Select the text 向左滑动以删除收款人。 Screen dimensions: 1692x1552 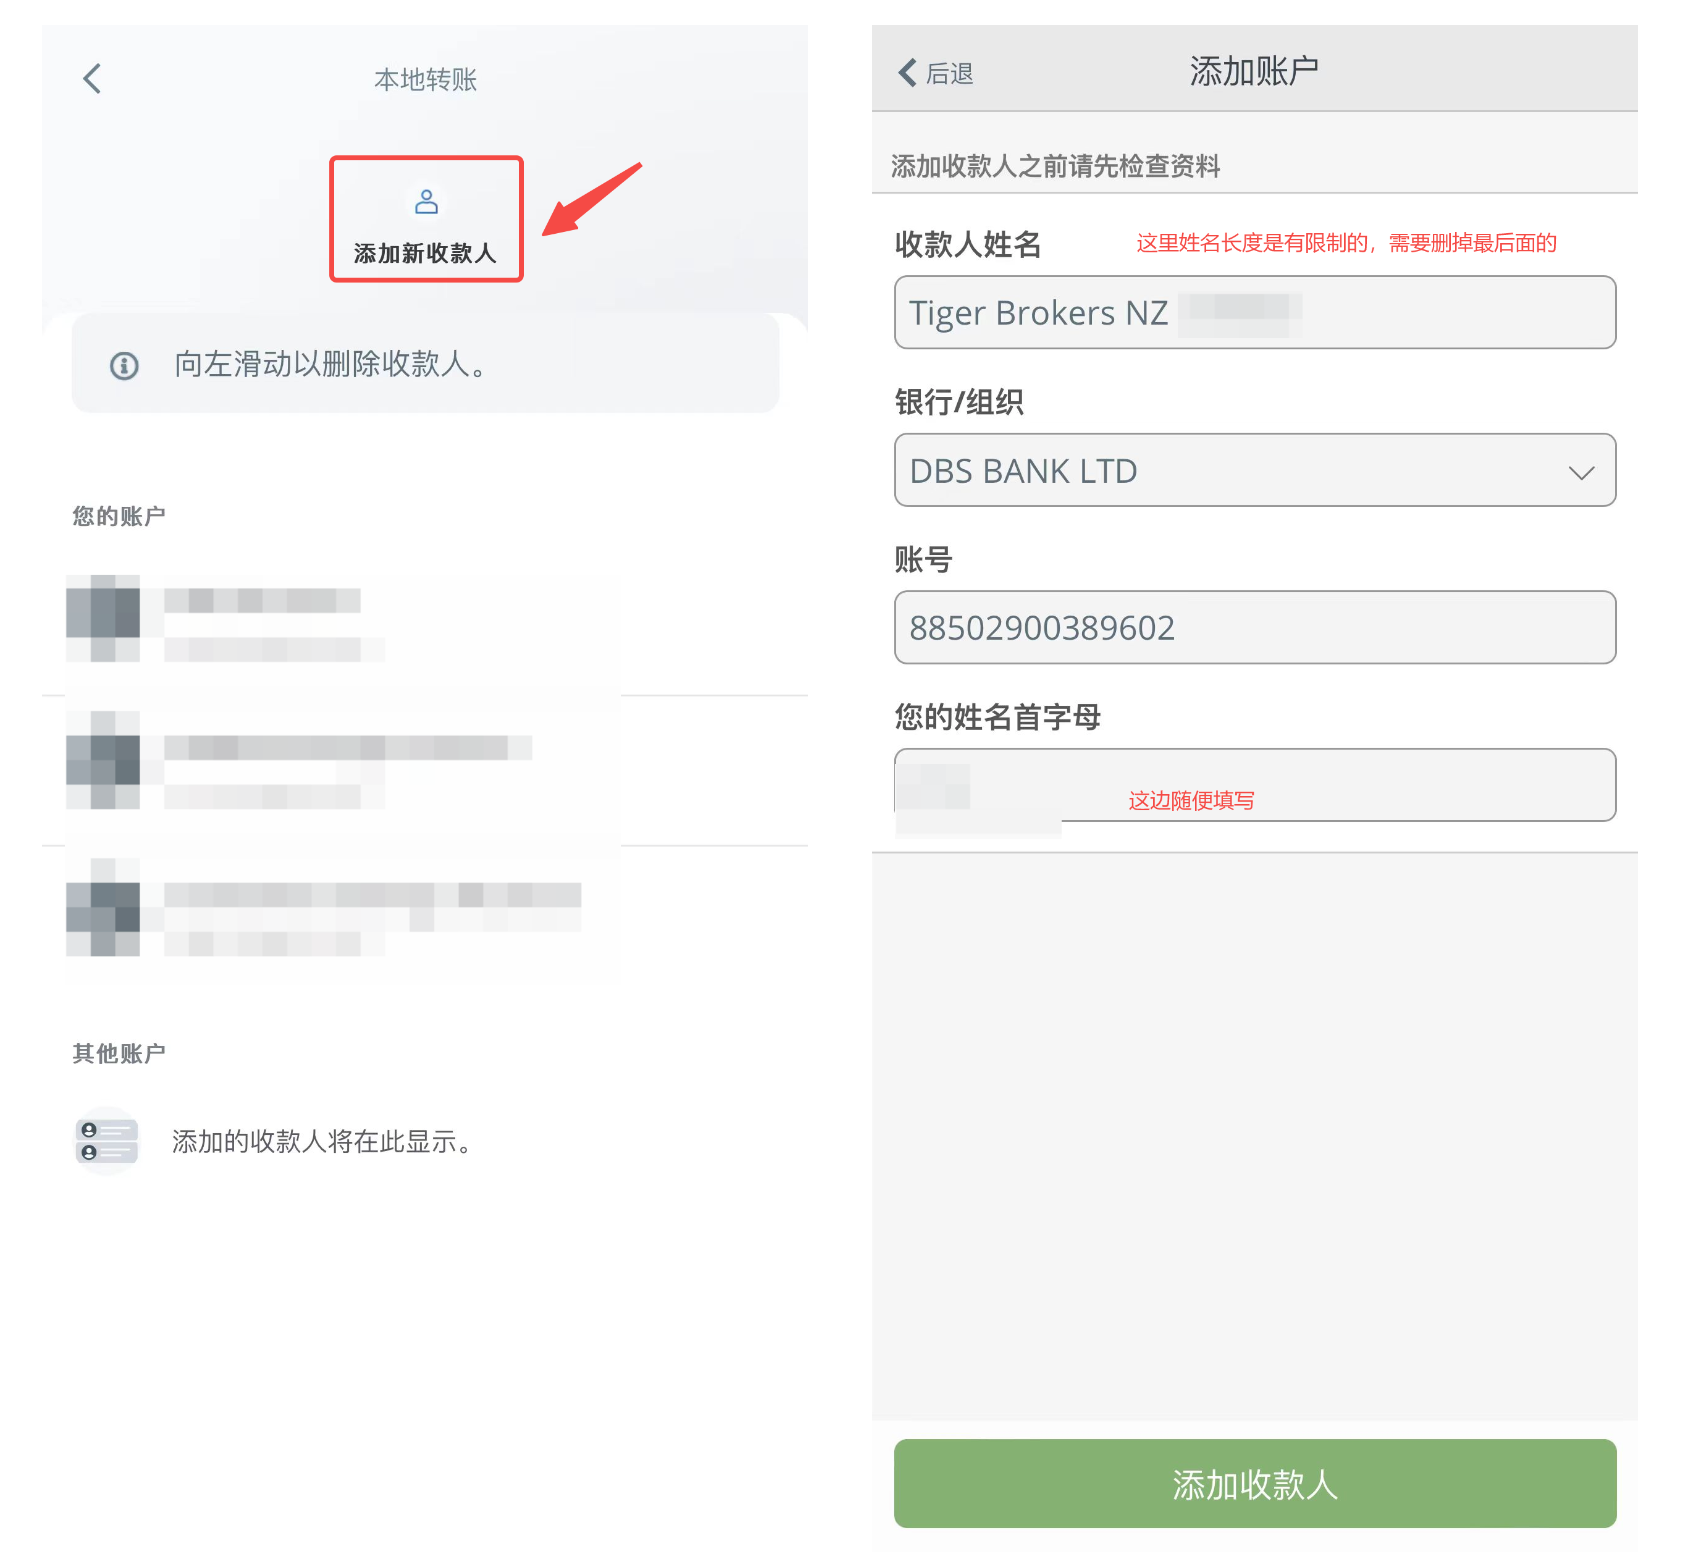(331, 364)
